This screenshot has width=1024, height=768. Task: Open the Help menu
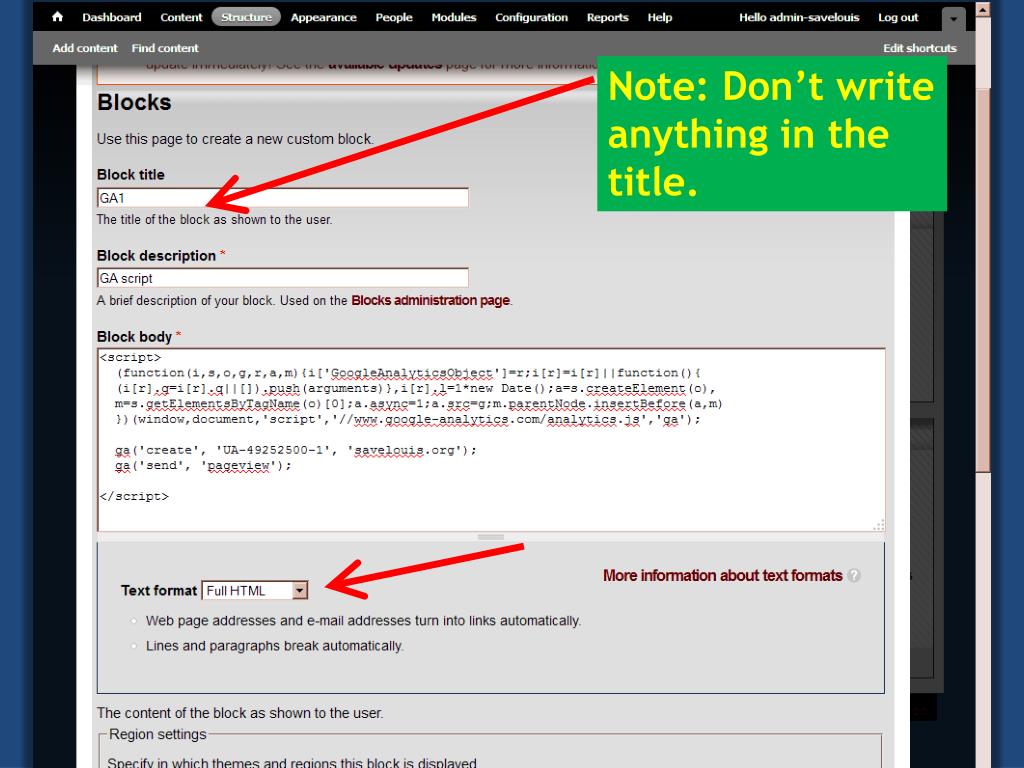click(x=660, y=18)
